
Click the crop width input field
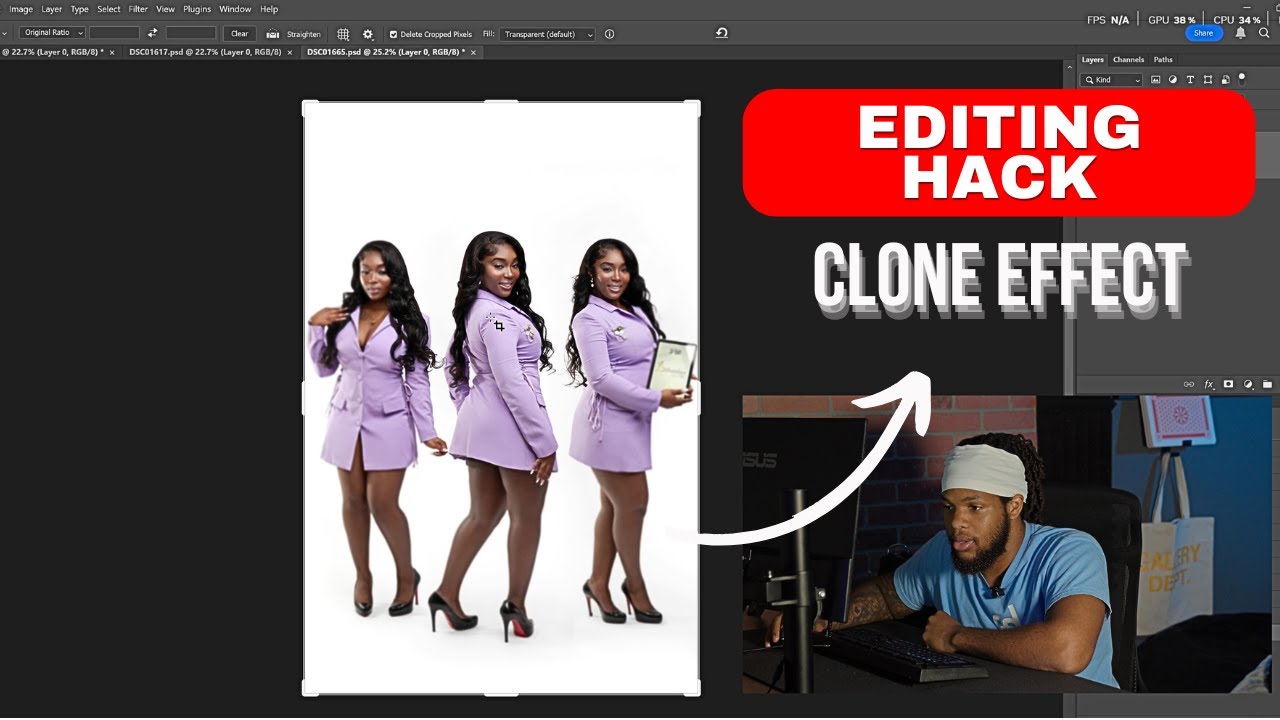click(114, 33)
